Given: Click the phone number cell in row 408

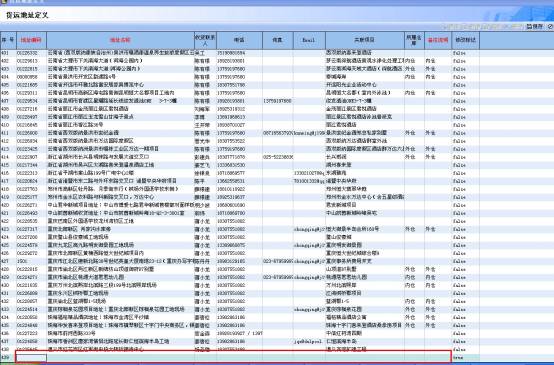Looking at the screenshot, I should click(x=239, y=109).
